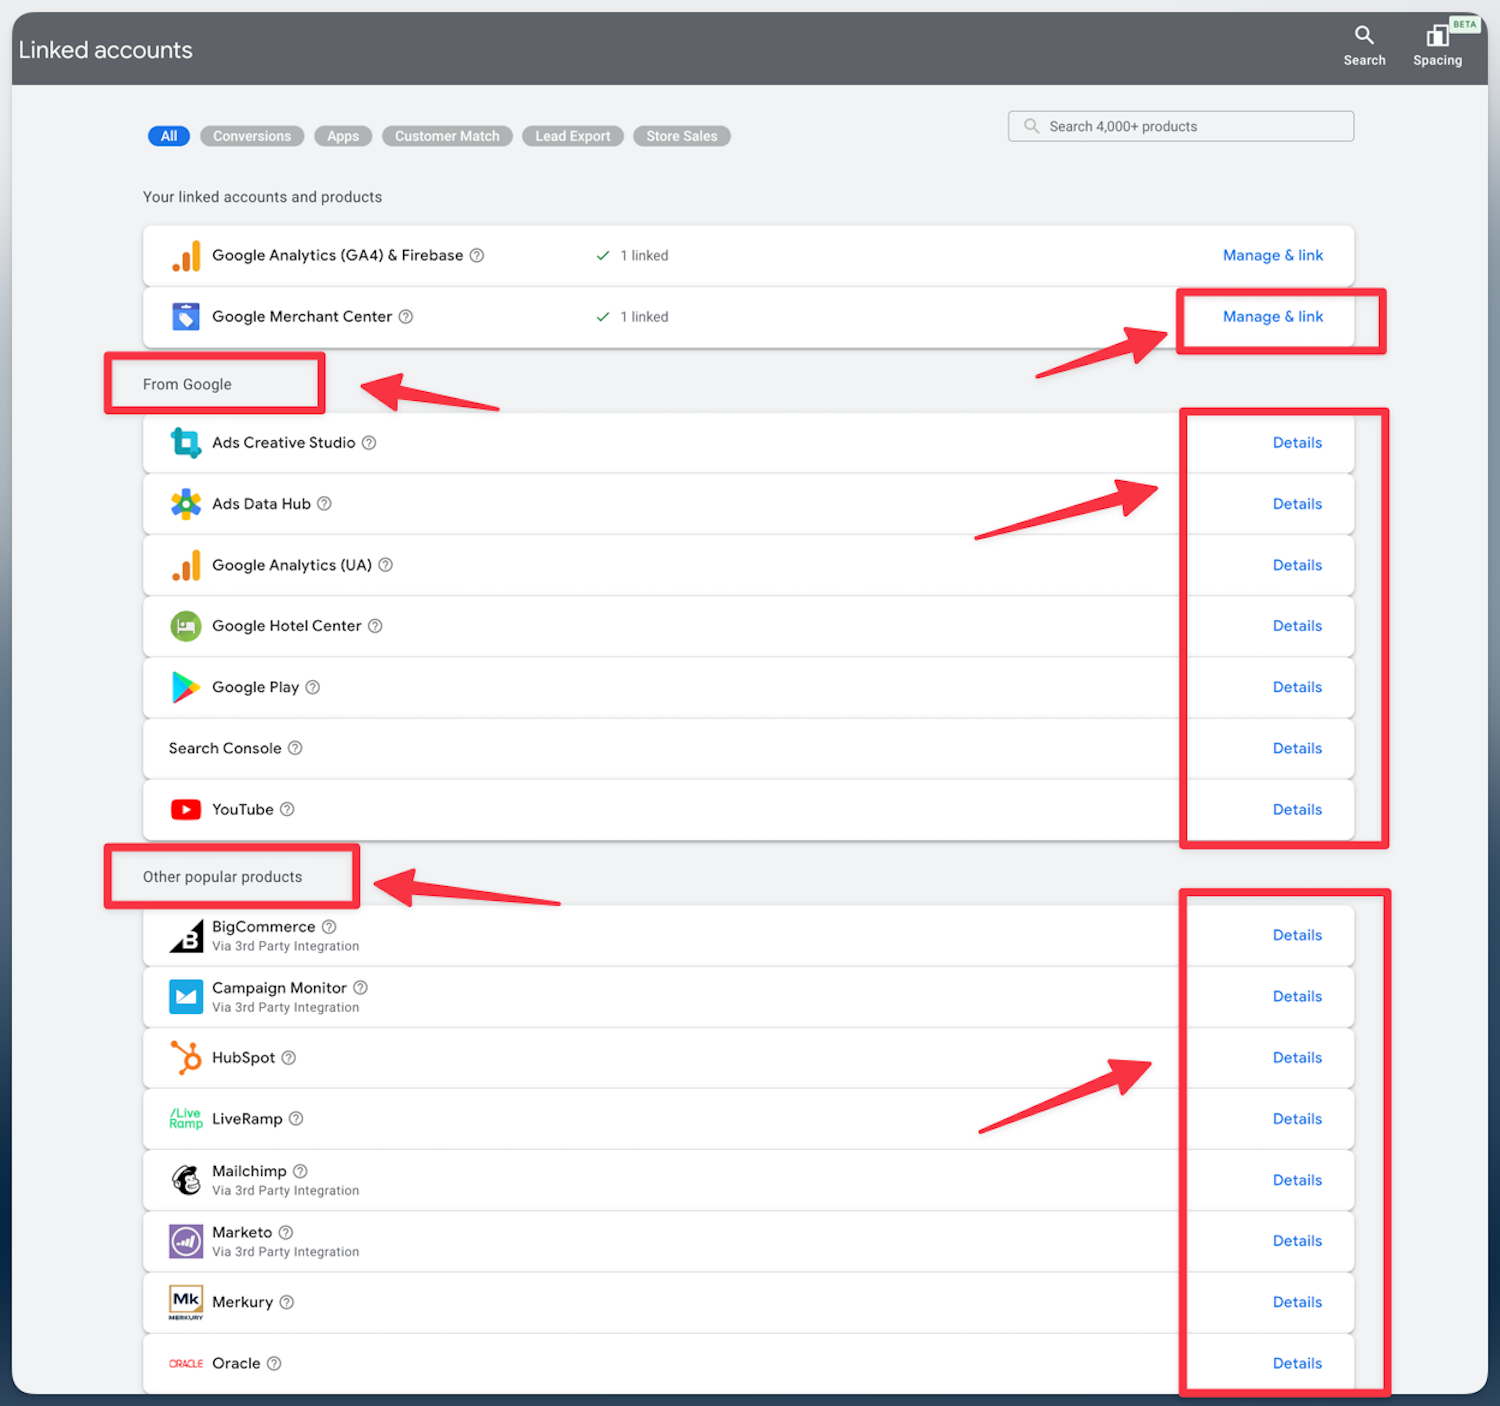The height and width of the screenshot is (1406, 1500).
Task: Click the Merkury logo icon
Action: pyautogui.click(x=186, y=1303)
